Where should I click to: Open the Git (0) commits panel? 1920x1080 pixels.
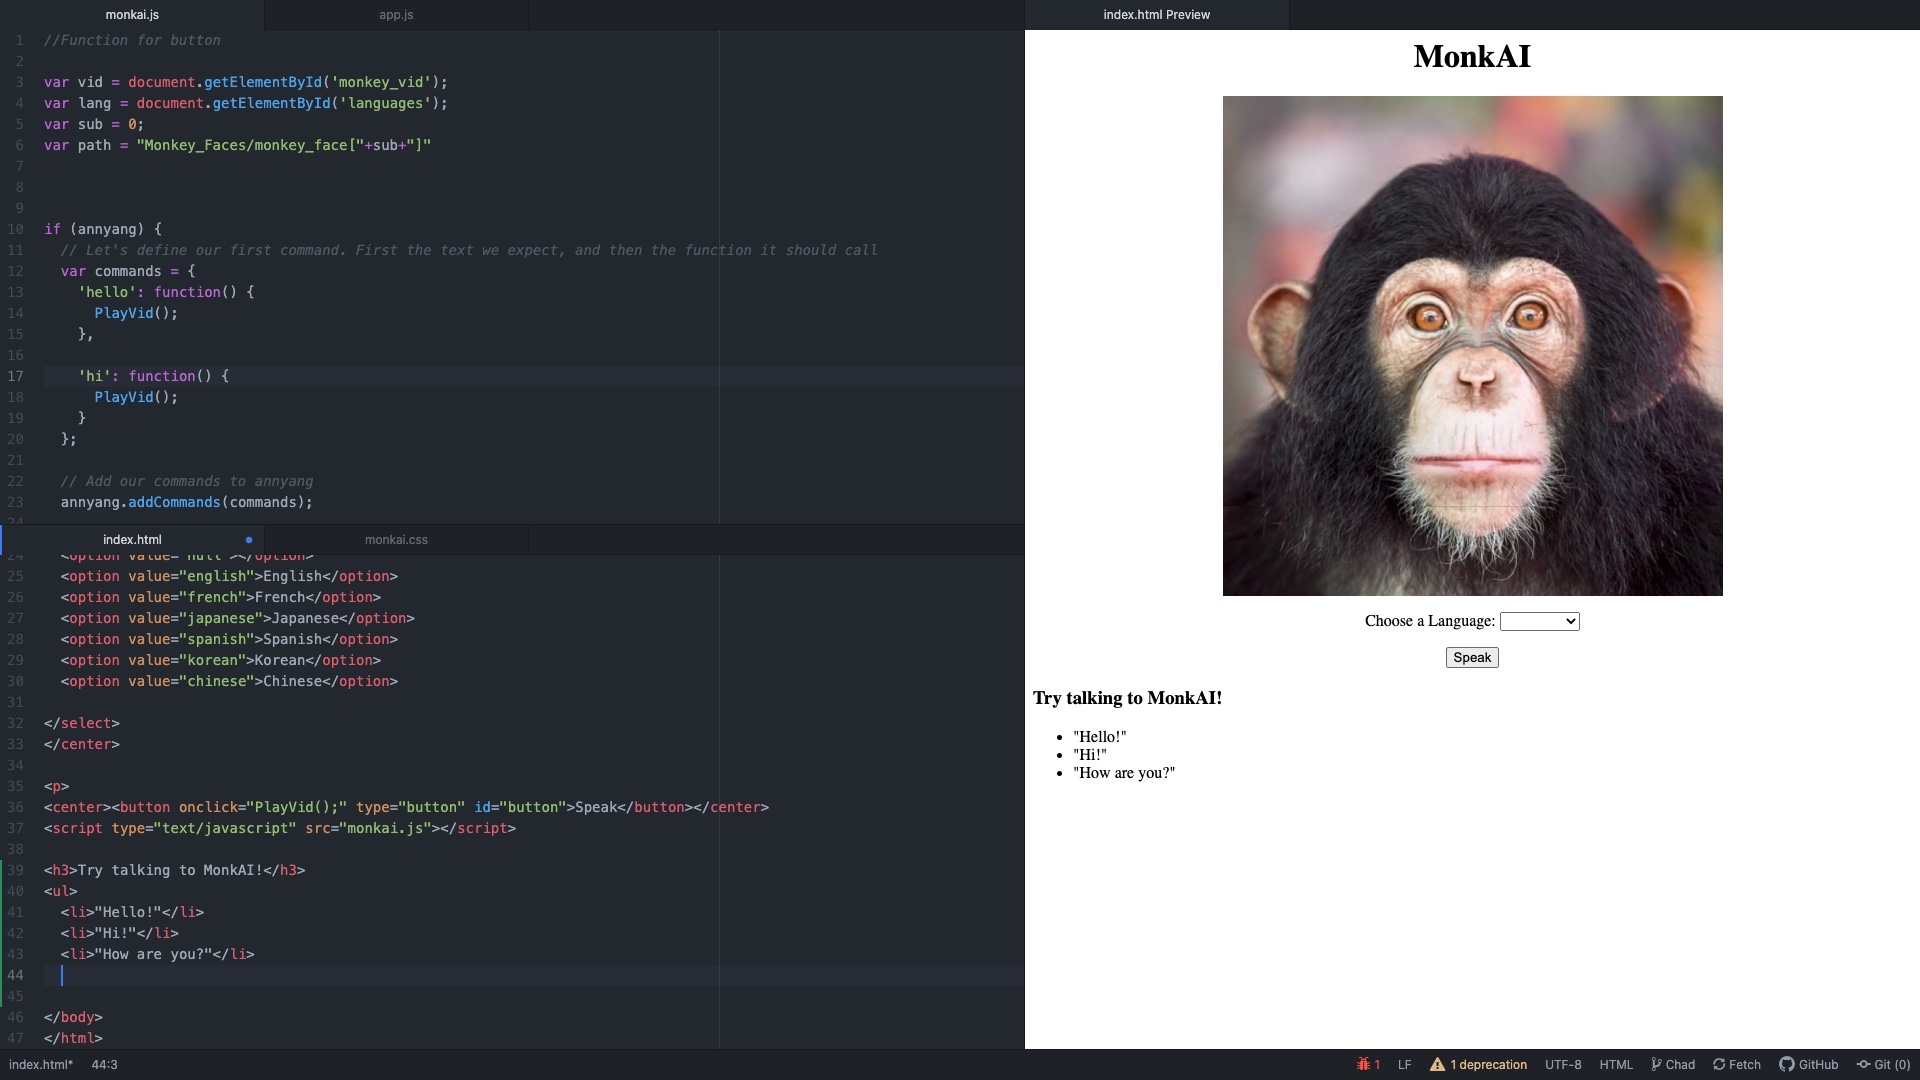pyautogui.click(x=1883, y=1064)
